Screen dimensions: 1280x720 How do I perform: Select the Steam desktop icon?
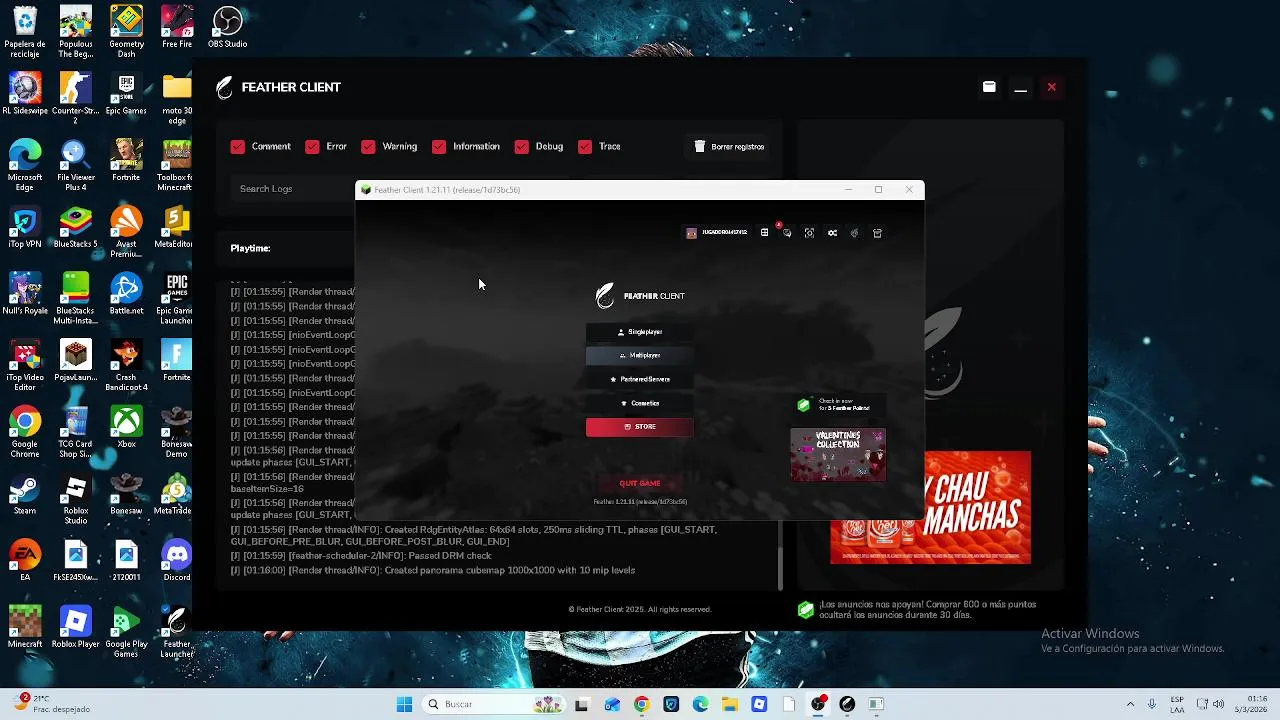pyautogui.click(x=25, y=495)
